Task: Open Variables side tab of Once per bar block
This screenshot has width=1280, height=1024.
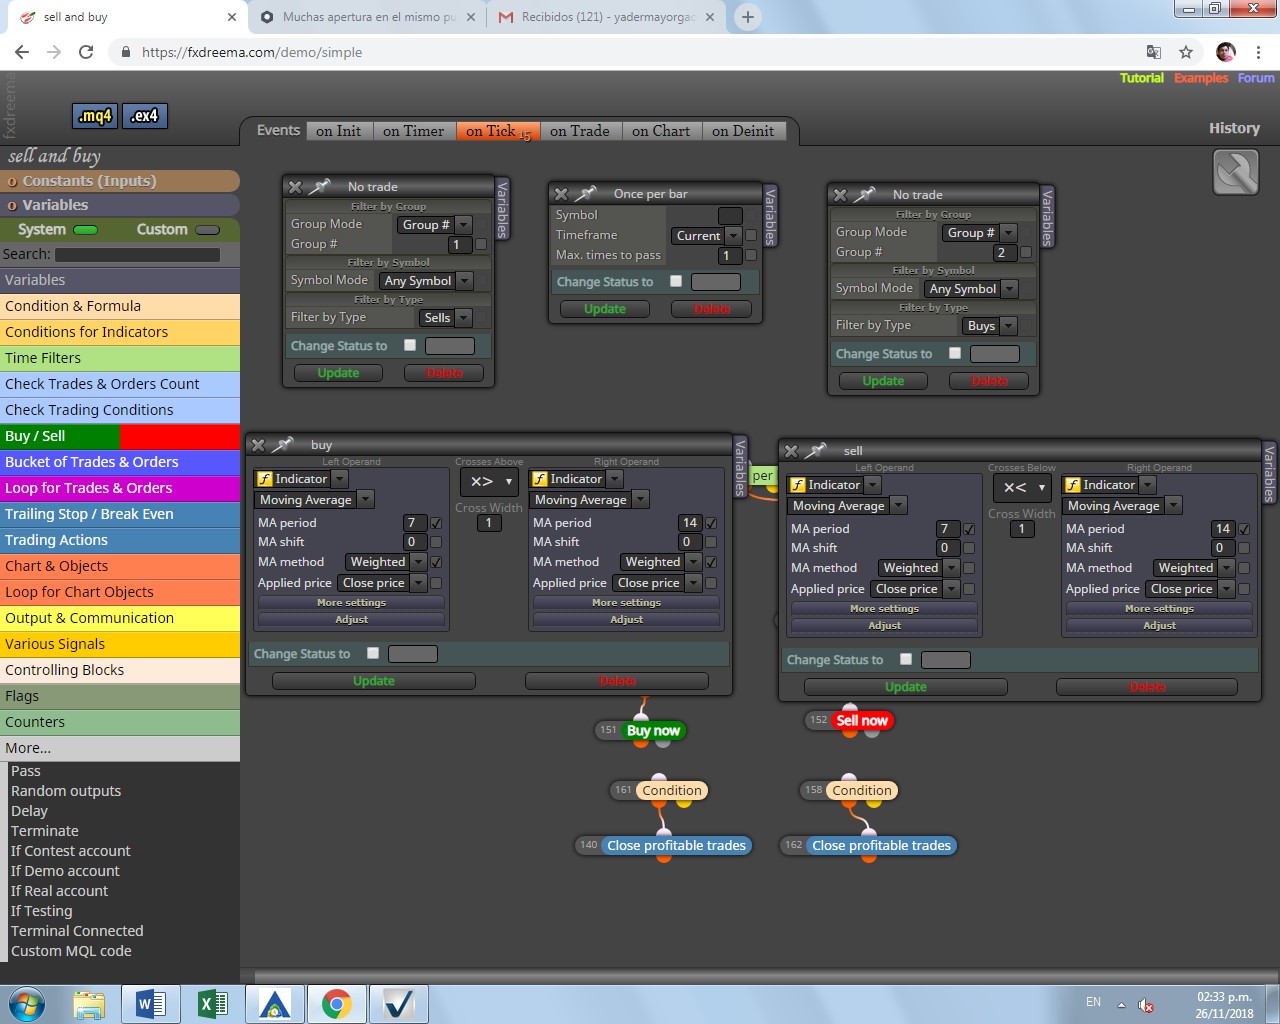Action: pyautogui.click(x=770, y=214)
